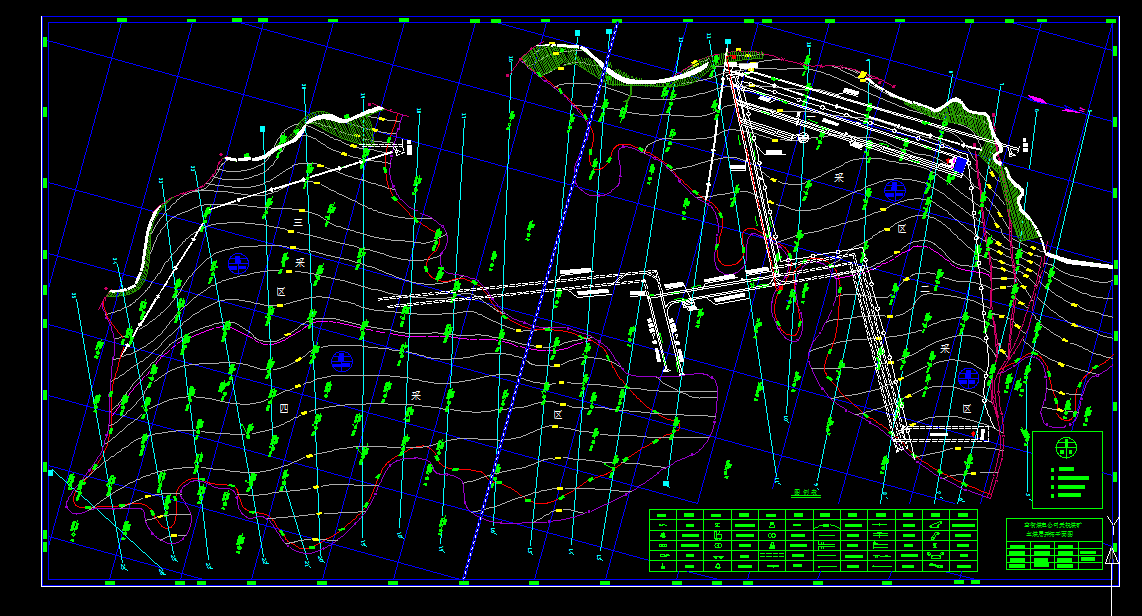Select the leftmost magenta arrow near the top-right corner
This screenshot has width=1142, height=616.
coord(1036,98)
